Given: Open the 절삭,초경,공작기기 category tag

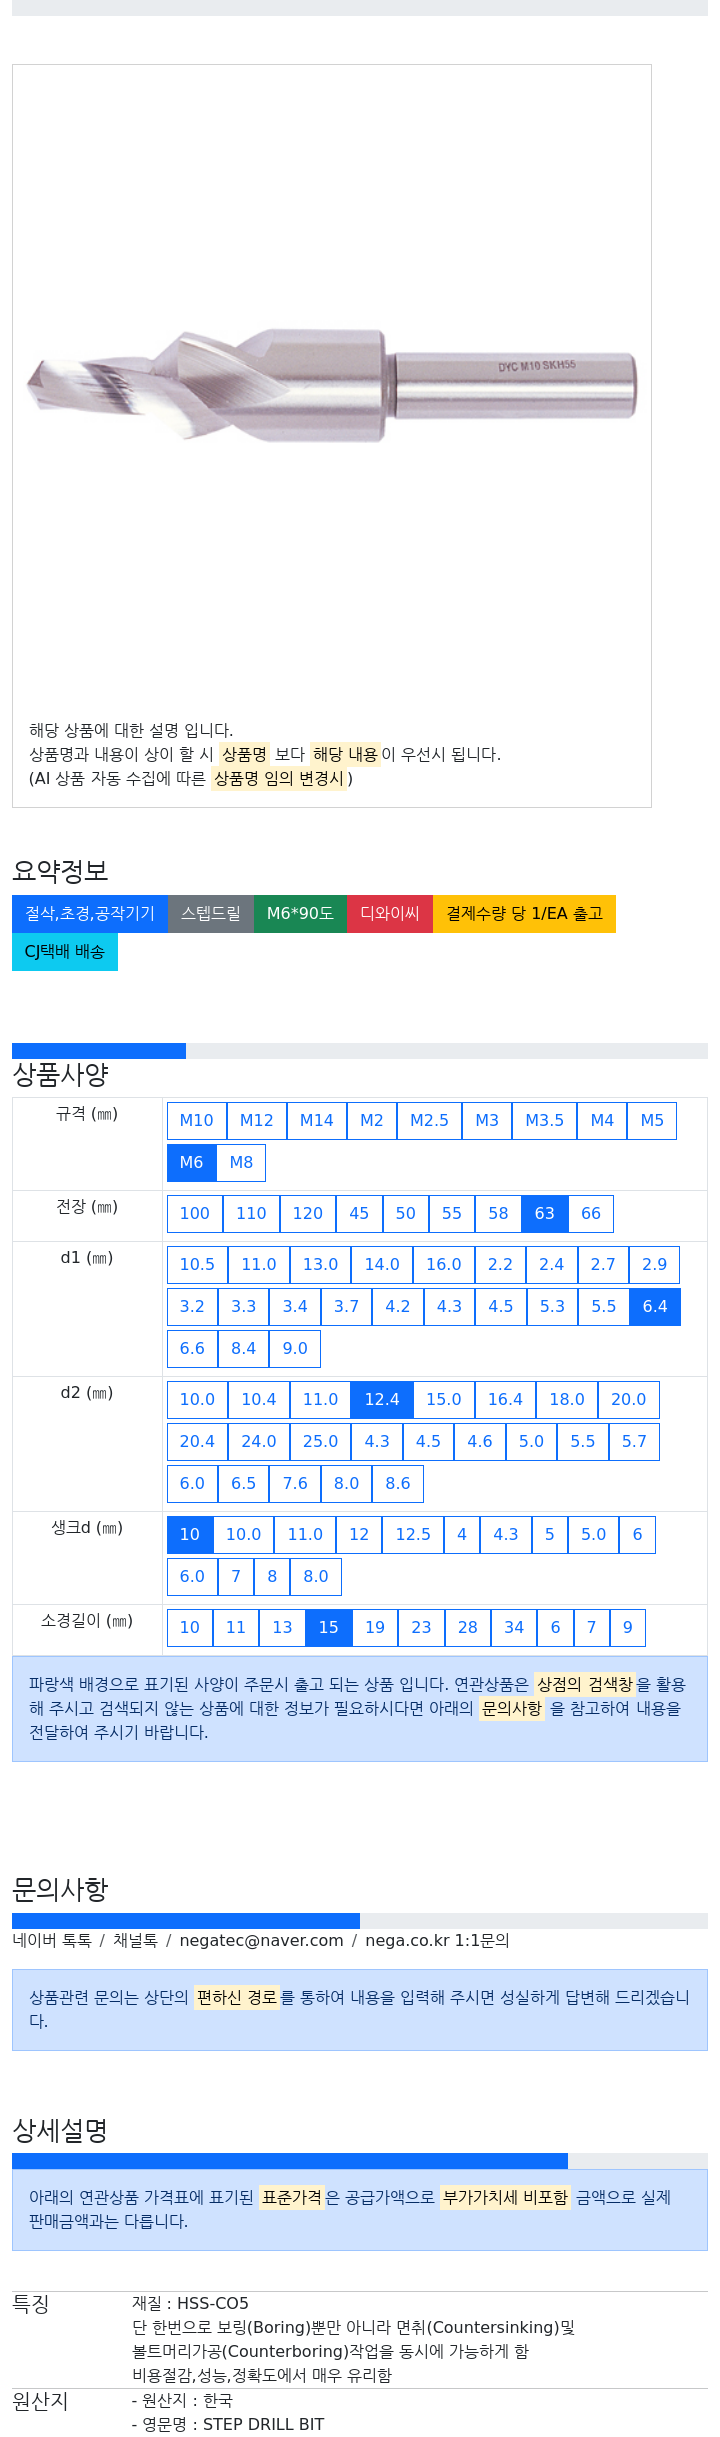Looking at the screenshot, I should [x=90, y=913].
